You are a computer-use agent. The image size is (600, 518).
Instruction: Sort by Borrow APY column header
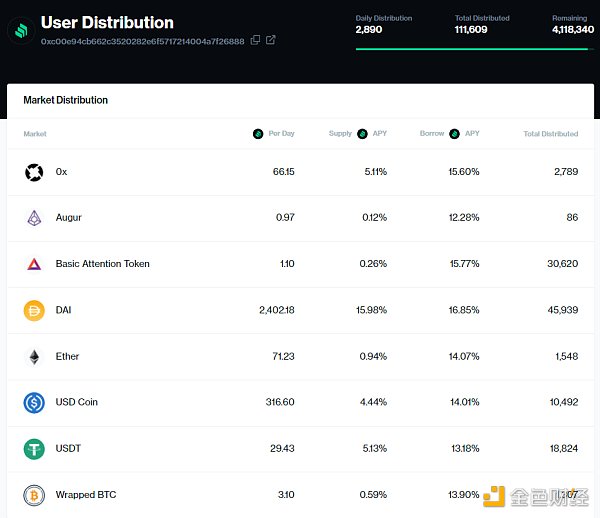tap(449, 133)
